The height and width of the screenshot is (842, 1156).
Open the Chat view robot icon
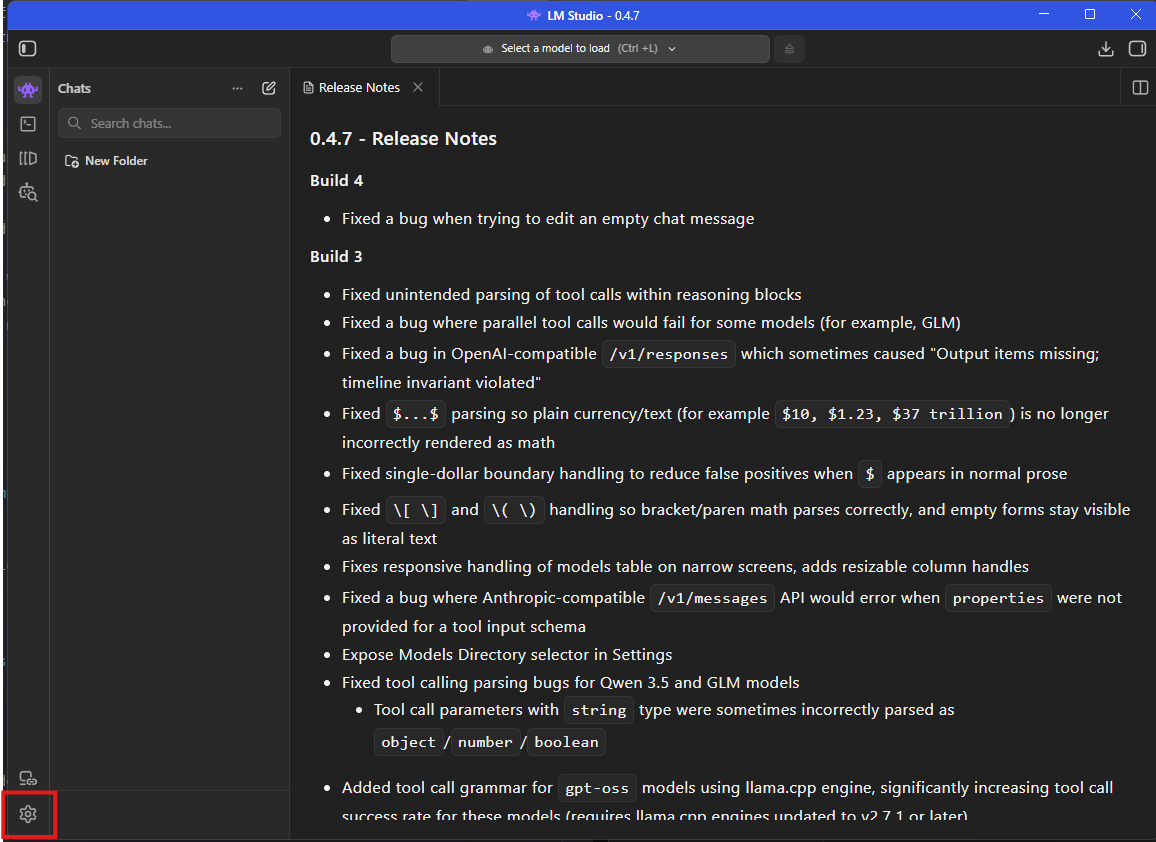click(28, 90)
